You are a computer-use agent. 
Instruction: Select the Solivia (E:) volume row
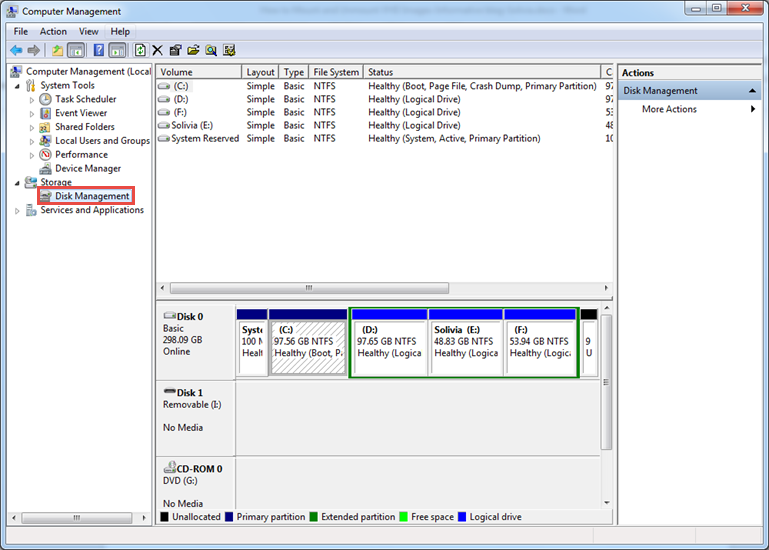(384, 126)
